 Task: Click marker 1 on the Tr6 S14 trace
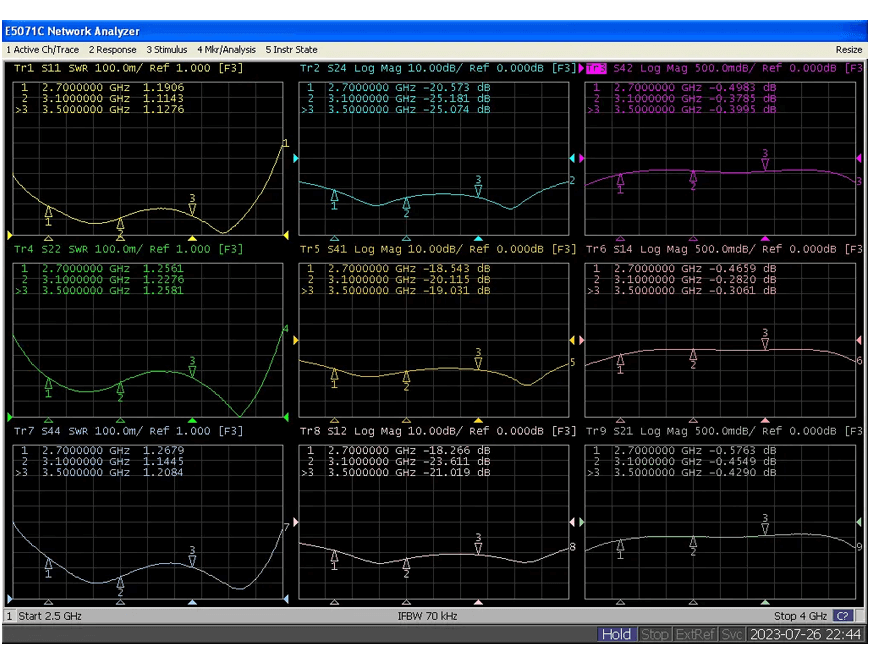(x=621, y=361)
